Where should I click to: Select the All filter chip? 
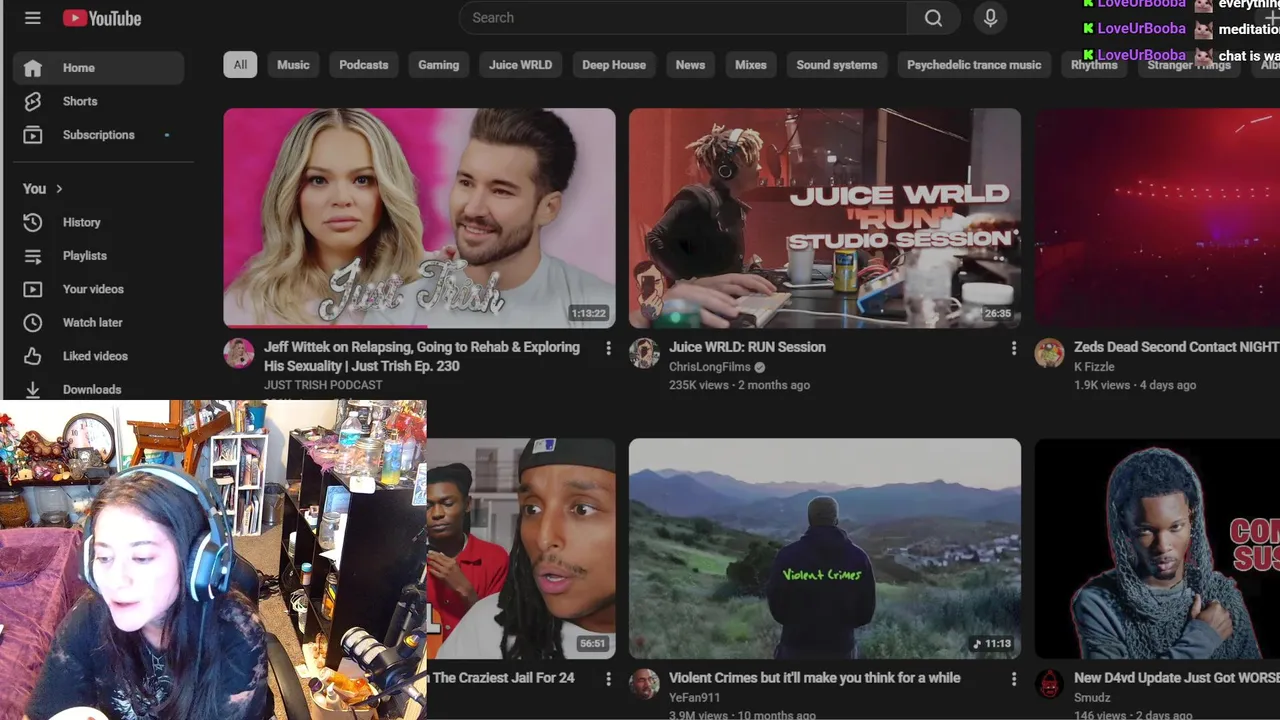tap(240, 65)
